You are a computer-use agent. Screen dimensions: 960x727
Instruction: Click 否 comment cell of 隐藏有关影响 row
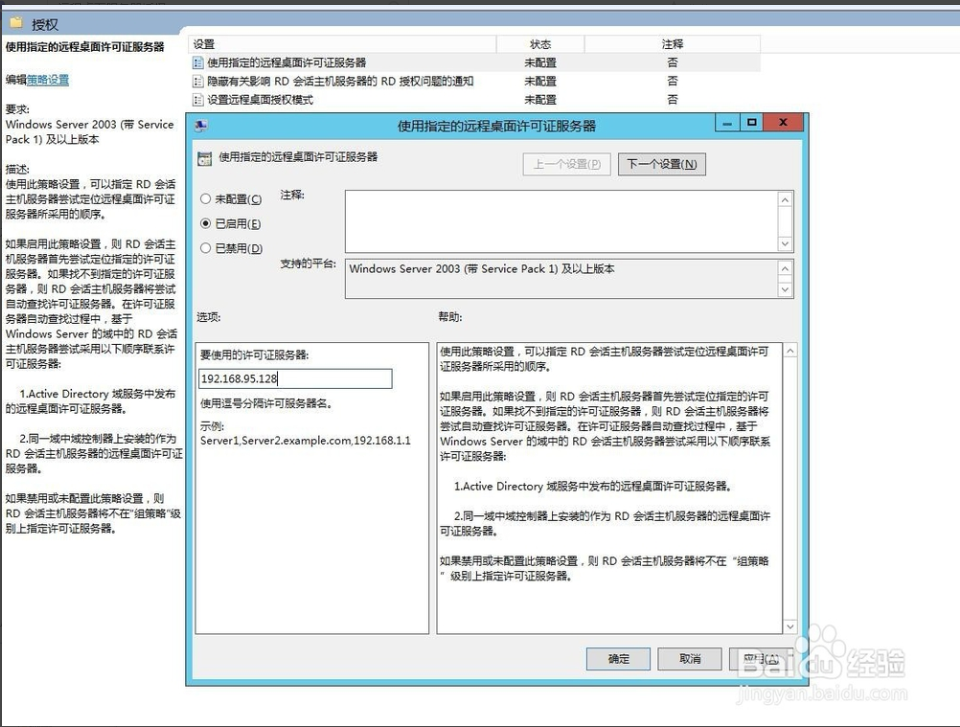tap(672, 81)
